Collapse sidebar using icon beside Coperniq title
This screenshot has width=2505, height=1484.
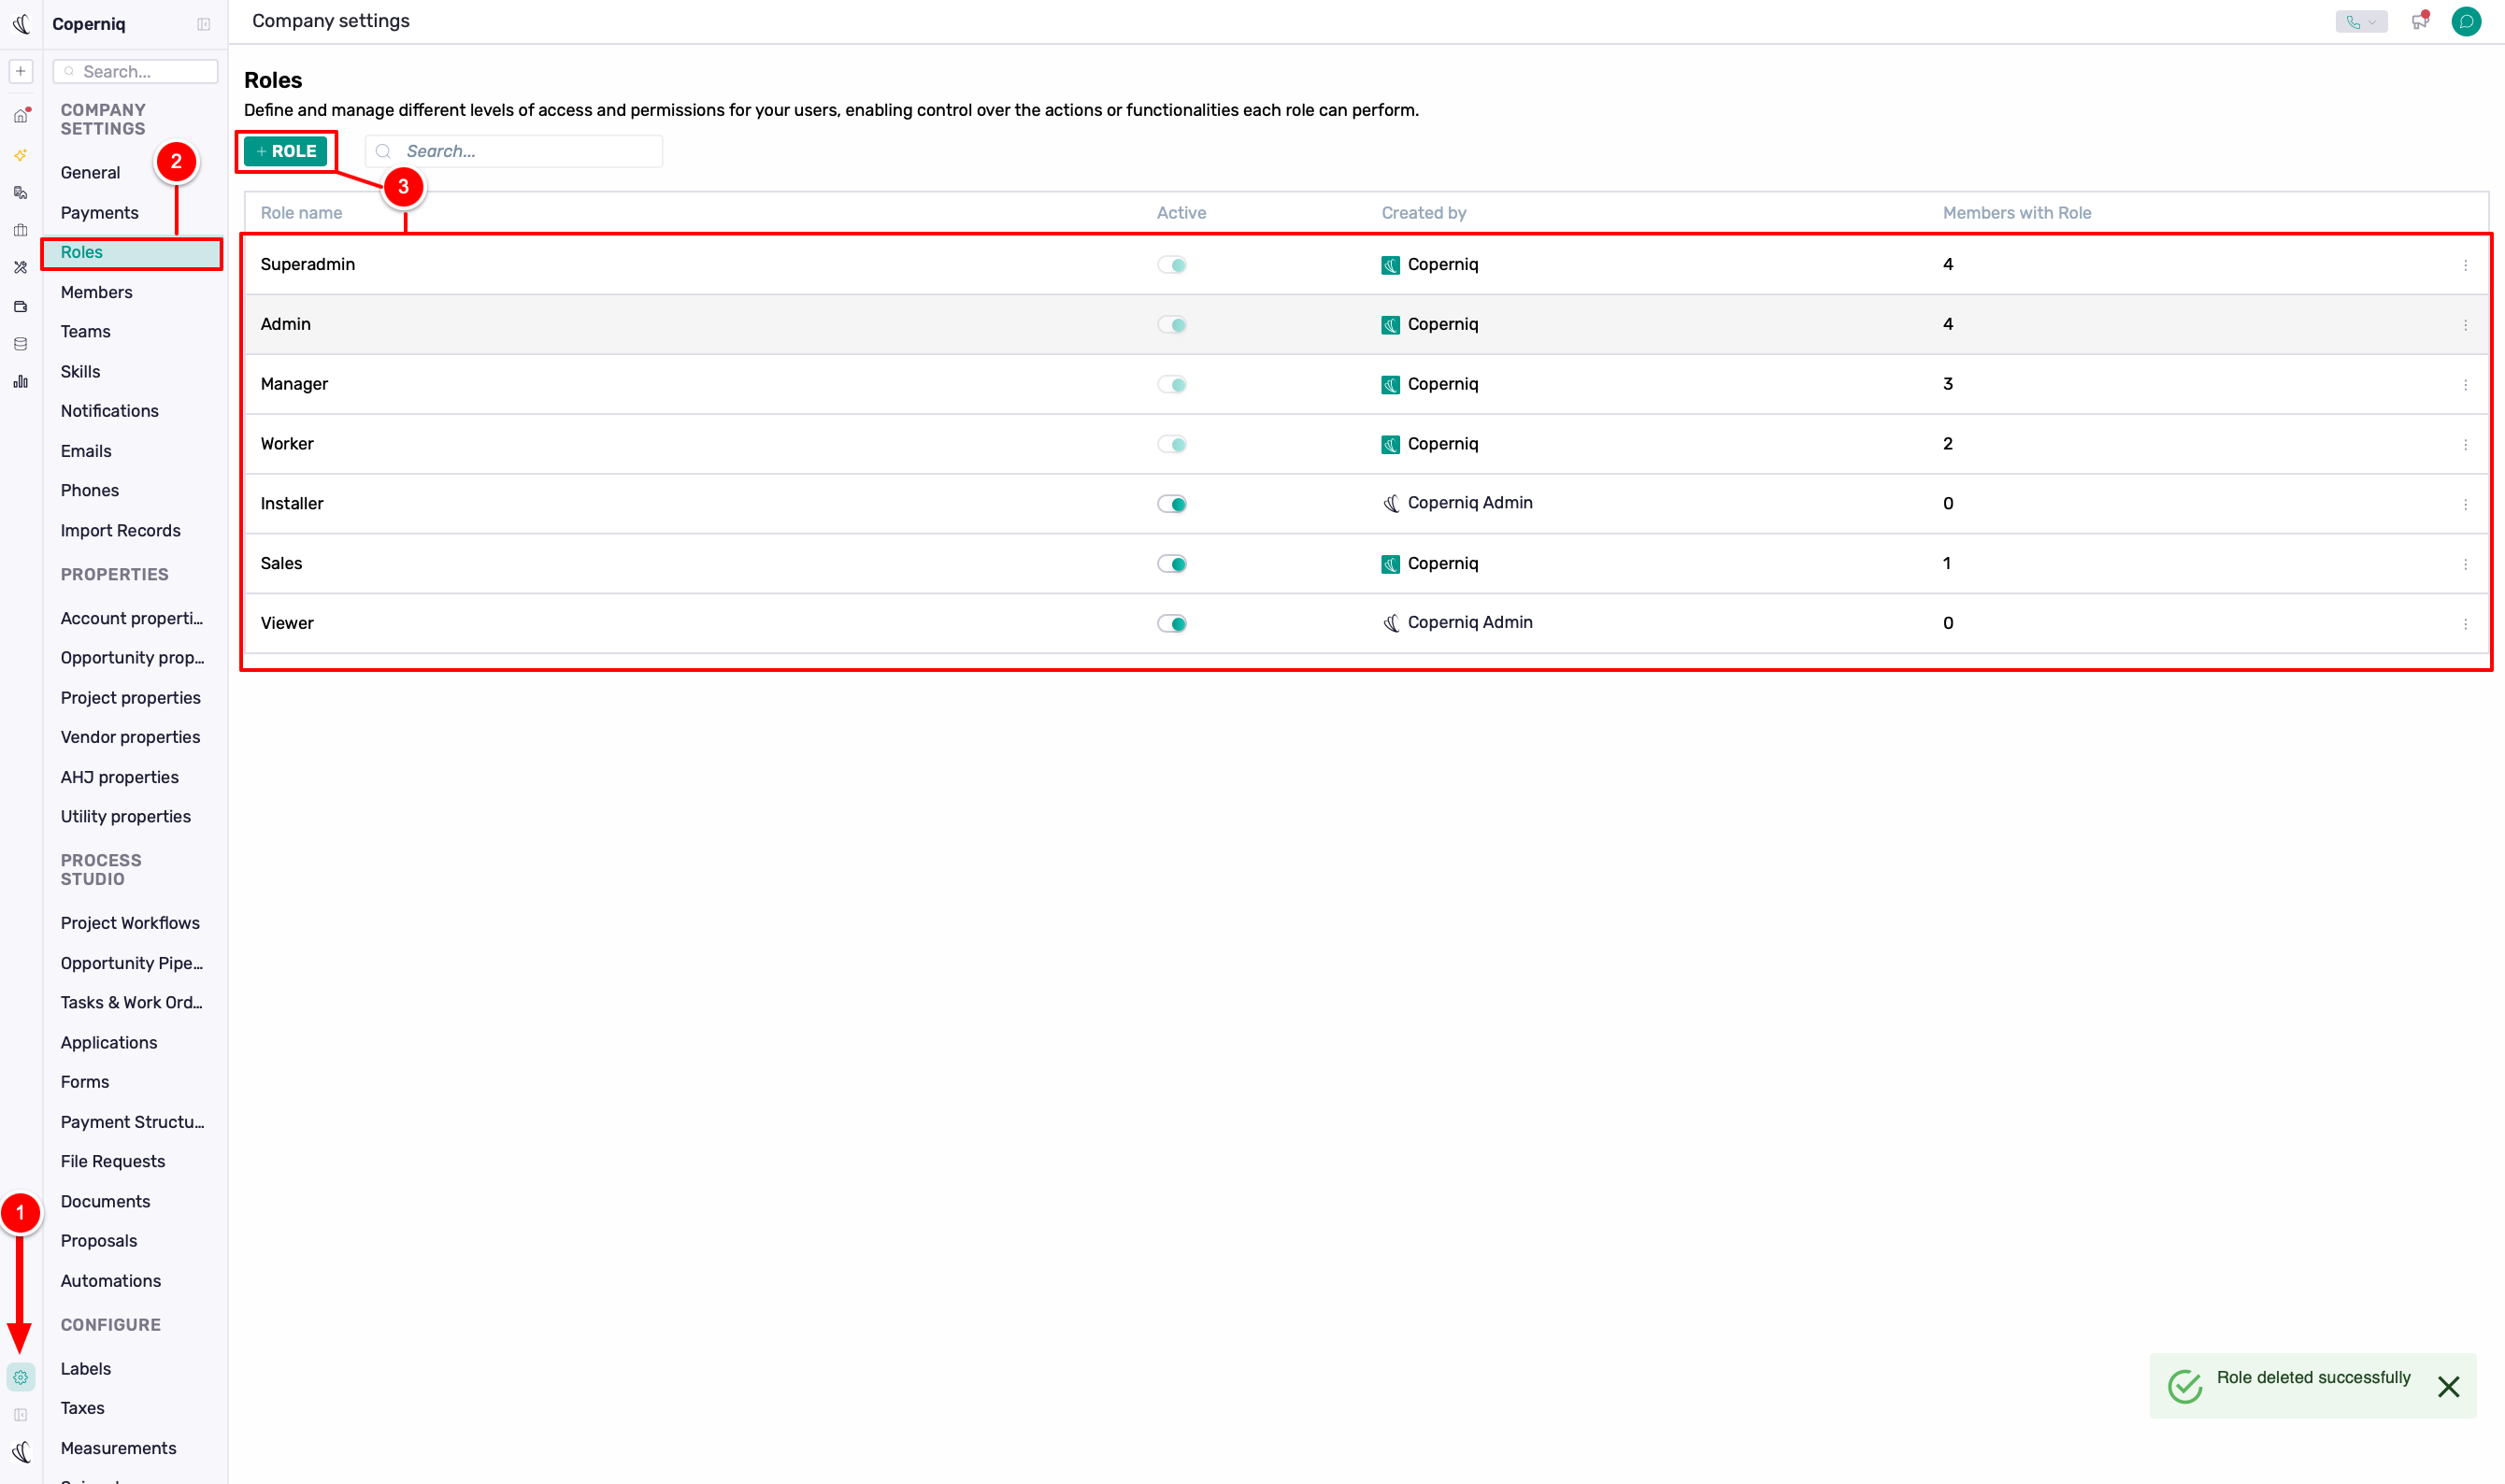point(204,24)
